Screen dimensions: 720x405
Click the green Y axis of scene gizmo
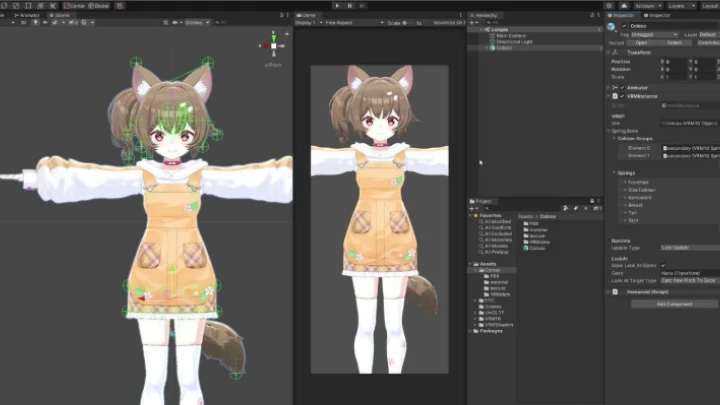pos(274,37)
